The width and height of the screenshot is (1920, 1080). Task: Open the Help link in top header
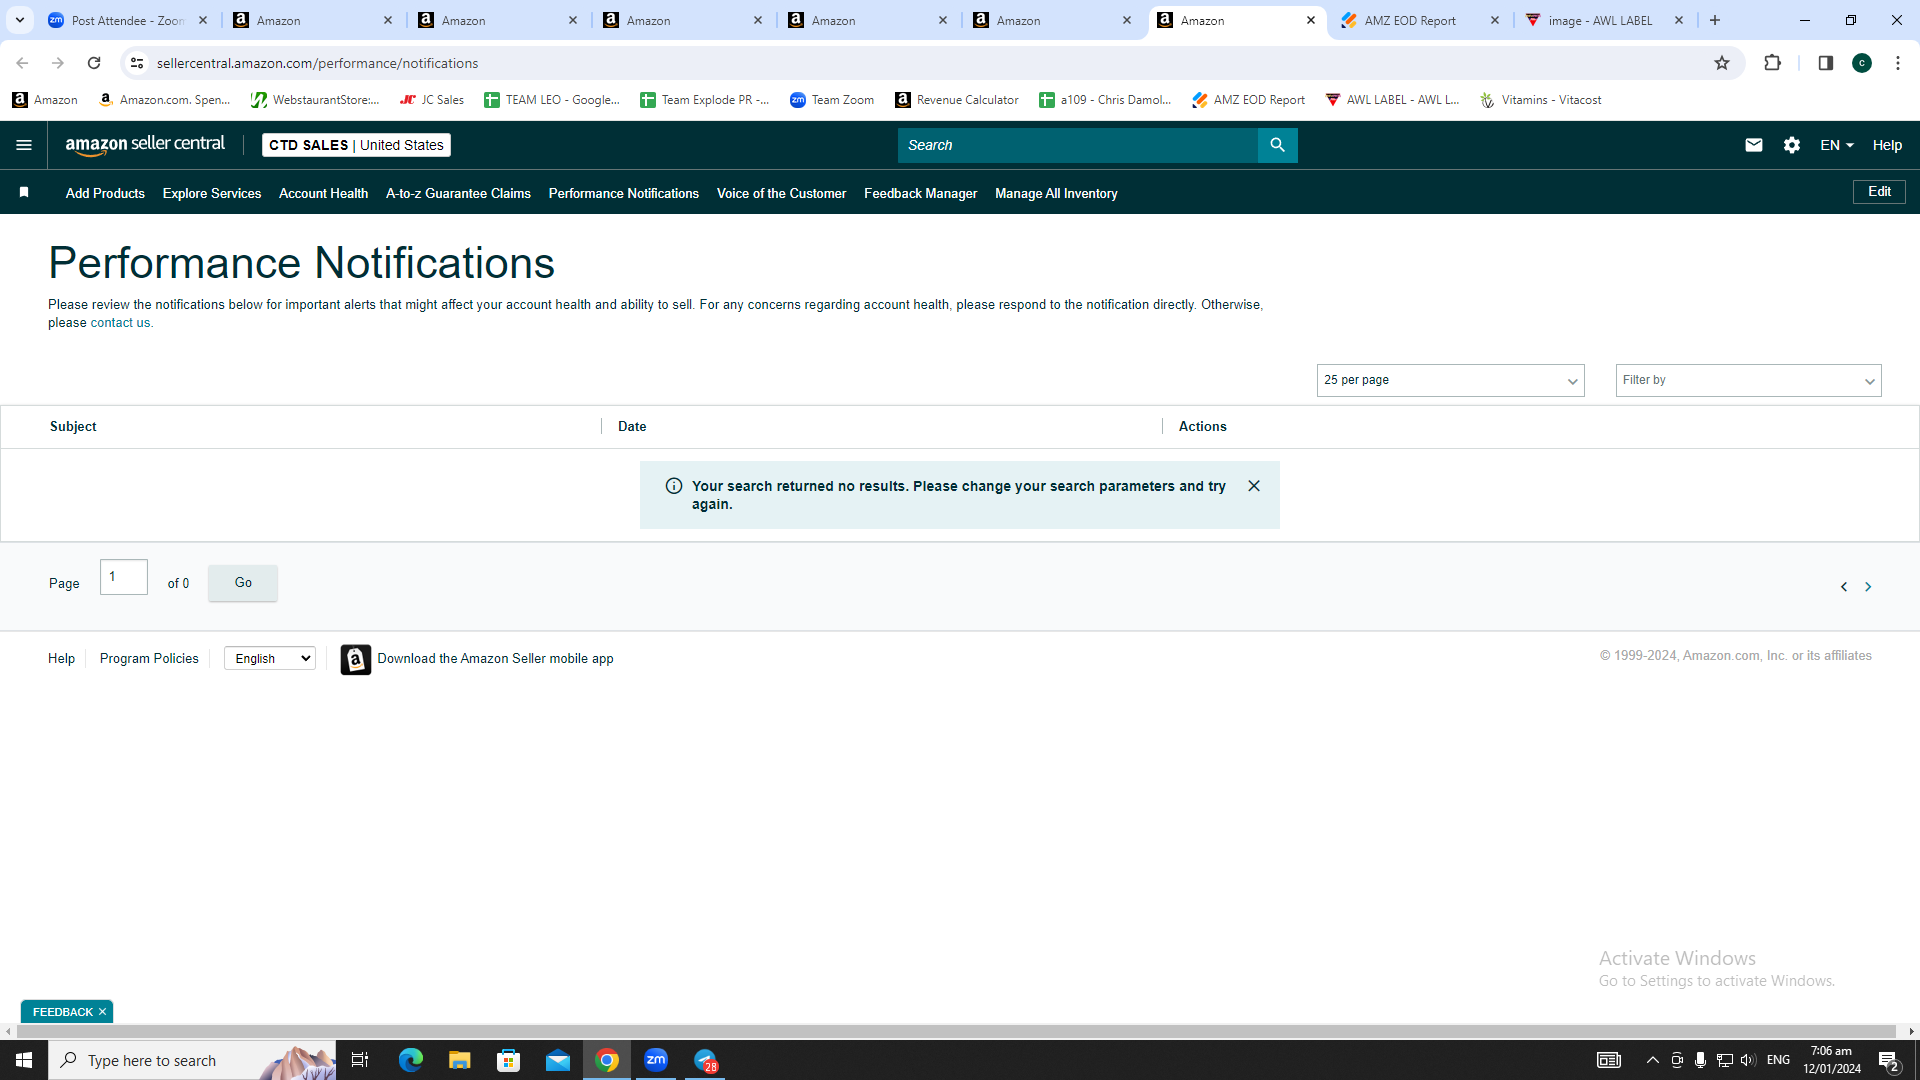click(x=1887, y=145)
